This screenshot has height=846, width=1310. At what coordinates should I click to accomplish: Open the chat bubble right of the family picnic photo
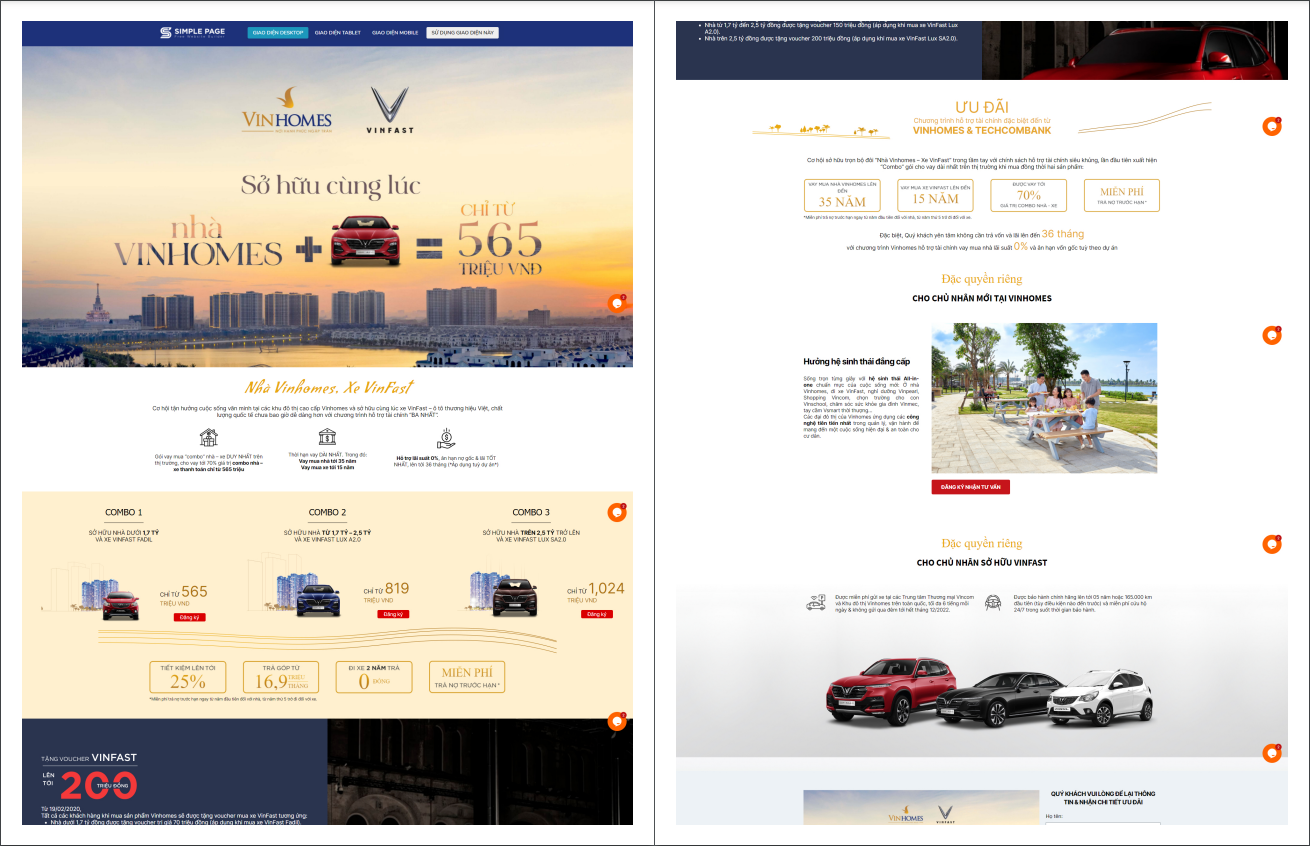(x=1272, y=335)
